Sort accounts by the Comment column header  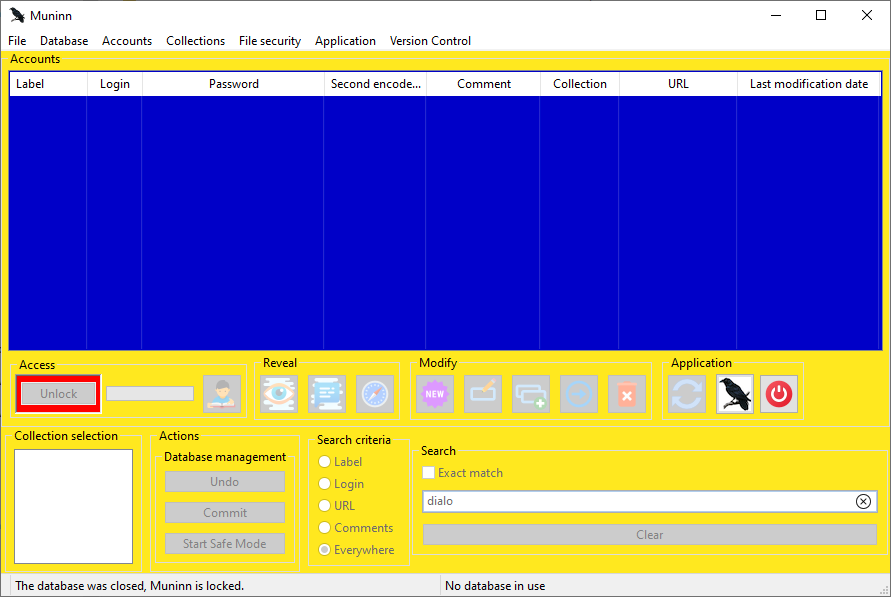[484, 84]
